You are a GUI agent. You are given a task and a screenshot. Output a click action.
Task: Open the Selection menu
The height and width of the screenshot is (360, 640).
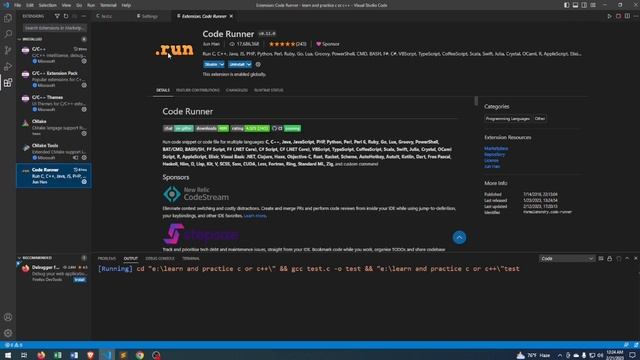point(47,5)
